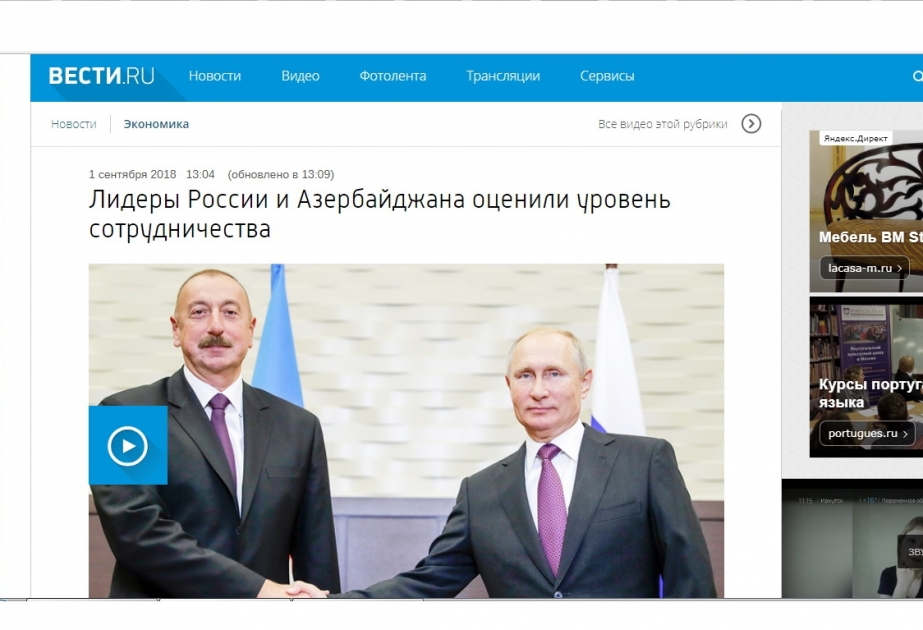Click the Все видео этой рубрики link
This screenshot has height=630, width=923.
point(662,124)
